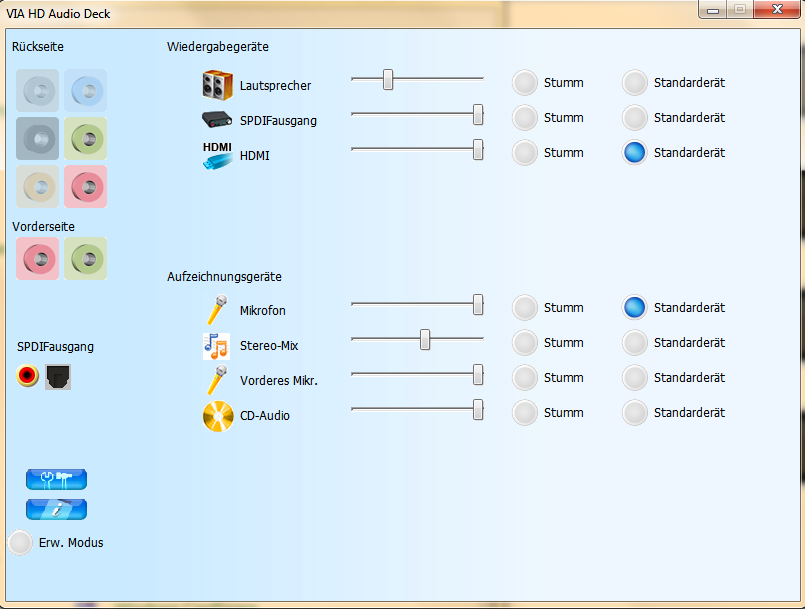Click the red coaxial SPDIF connector icon
The width and height of the screenshot is (805, 609).
click(28, 376)
